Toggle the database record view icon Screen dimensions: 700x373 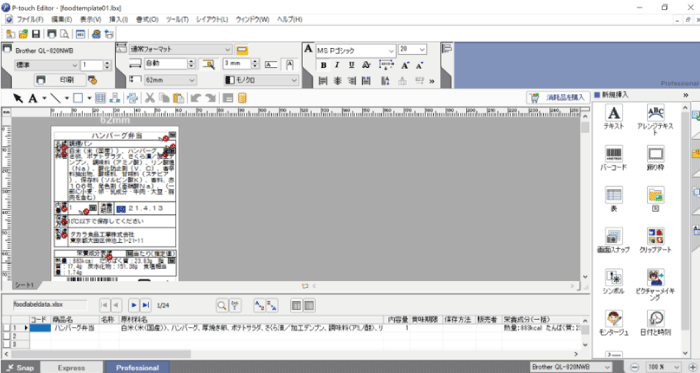[296, 305]
